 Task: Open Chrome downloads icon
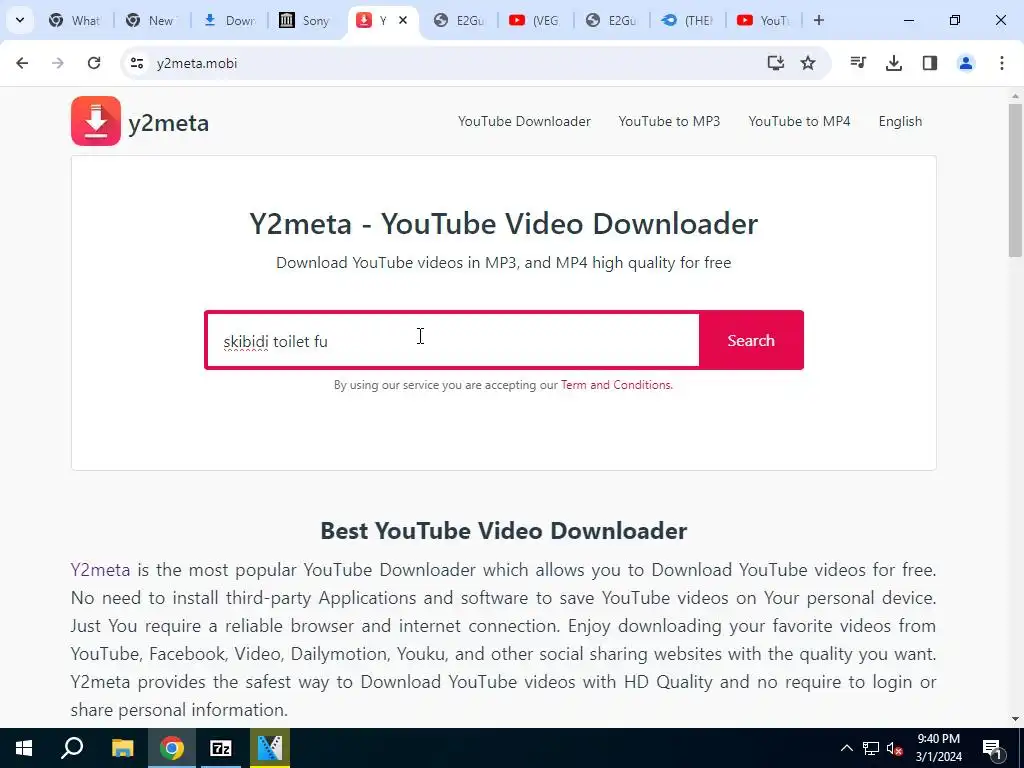[894, 63]
